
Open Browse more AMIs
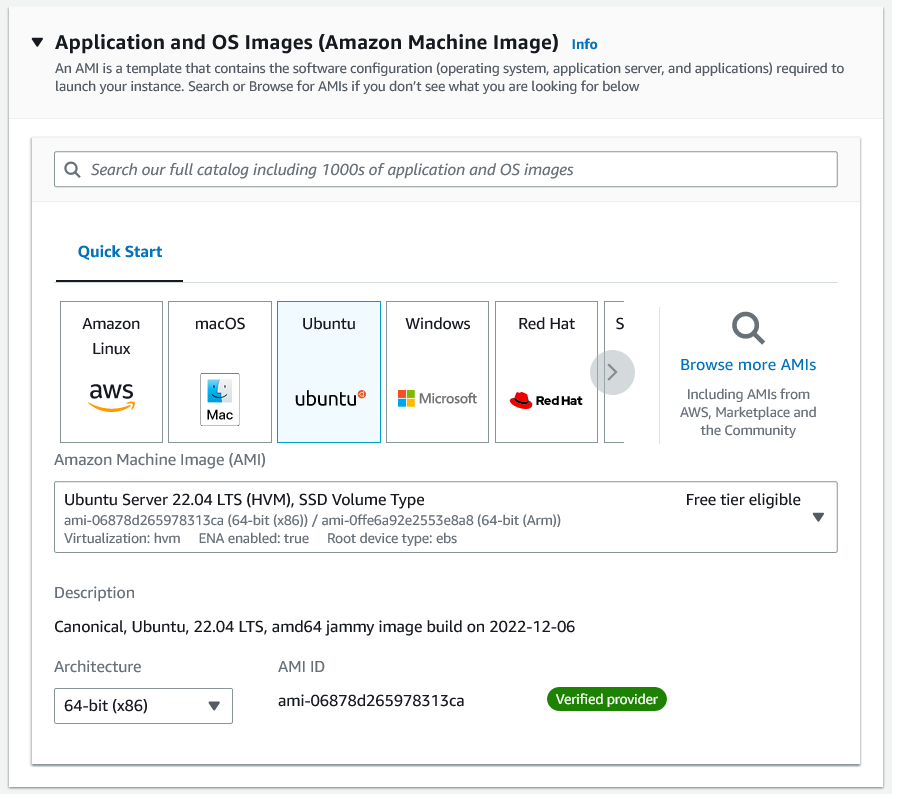[x=747, y=364]
